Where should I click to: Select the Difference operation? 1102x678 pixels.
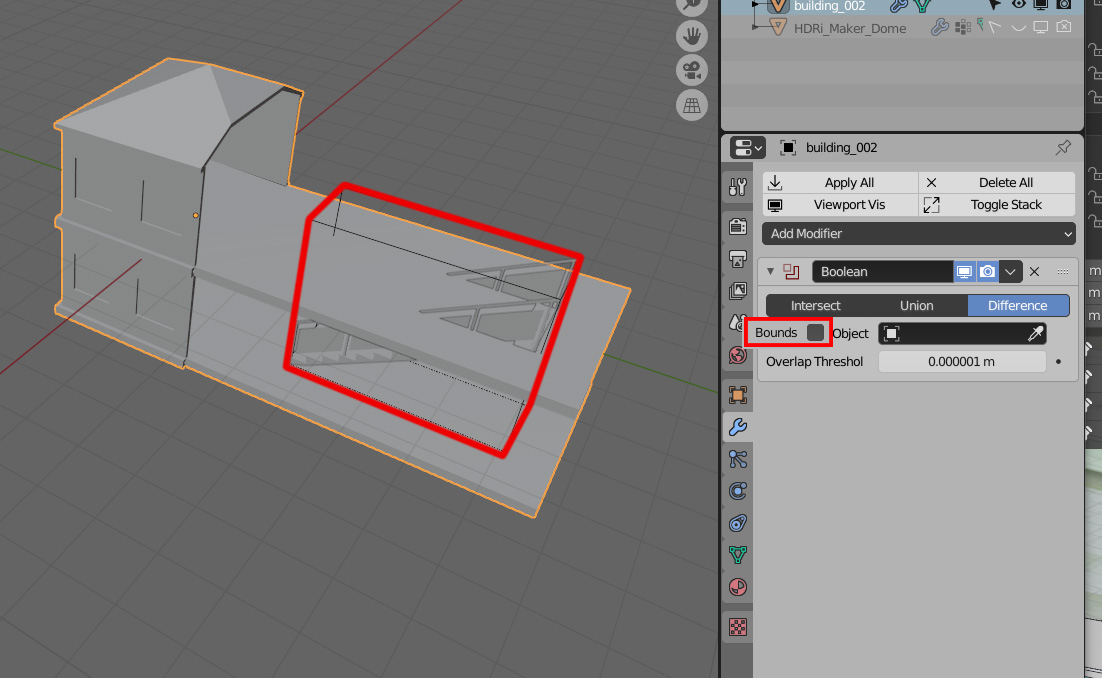coord(1018,306)
